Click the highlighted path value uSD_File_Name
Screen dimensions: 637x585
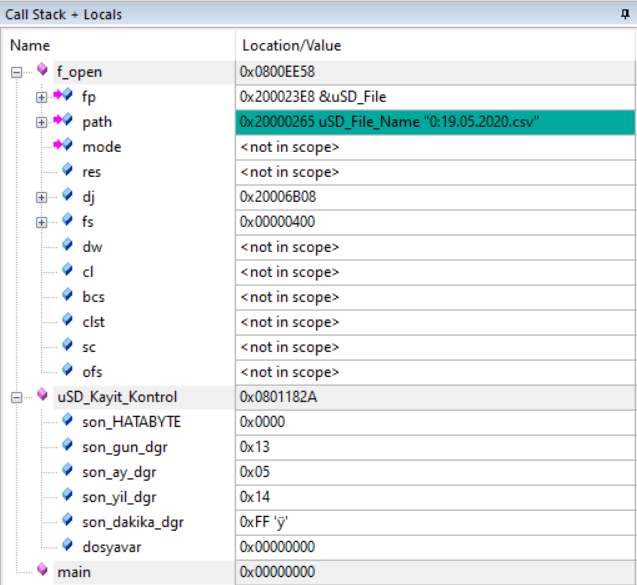tap(436, 122)
